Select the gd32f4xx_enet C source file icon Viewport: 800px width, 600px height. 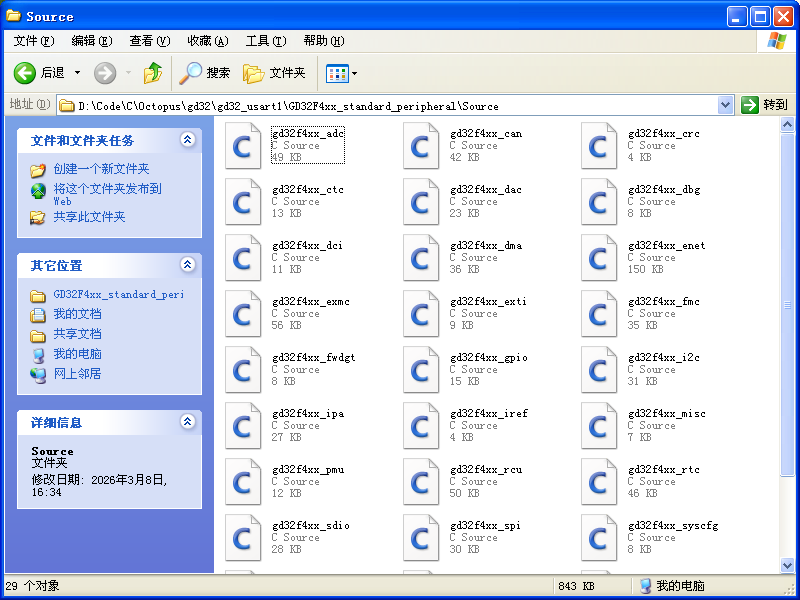(599, 258)
